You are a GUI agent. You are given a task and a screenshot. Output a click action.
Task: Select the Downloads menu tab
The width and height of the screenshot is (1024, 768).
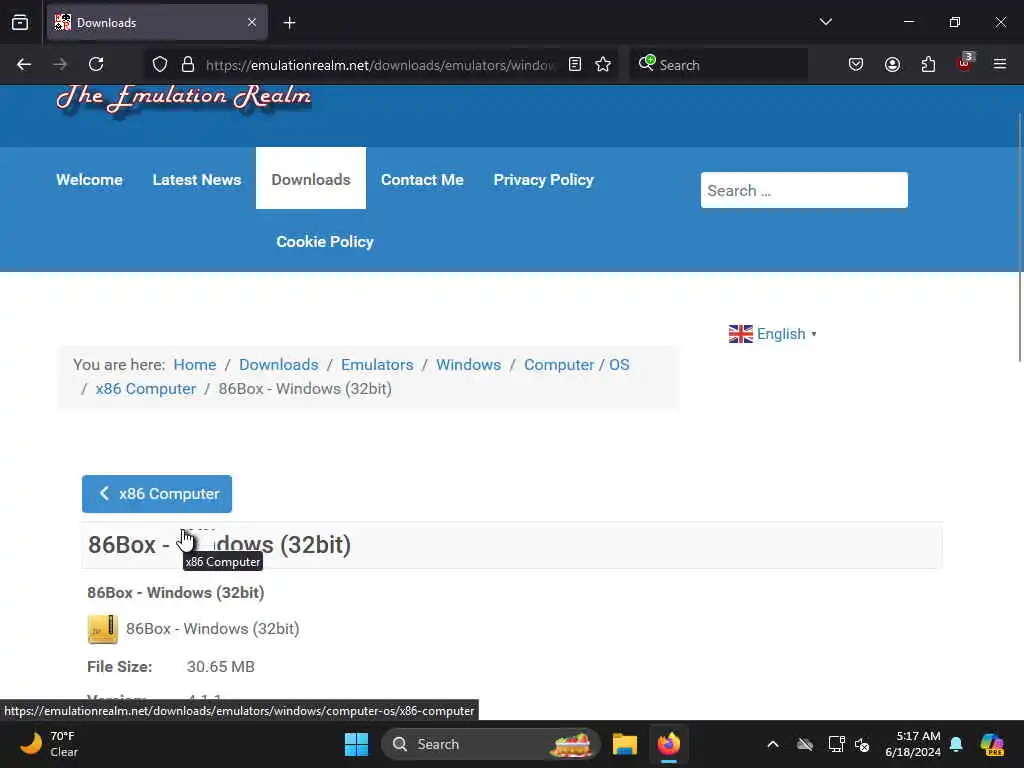tap(311, 178)
